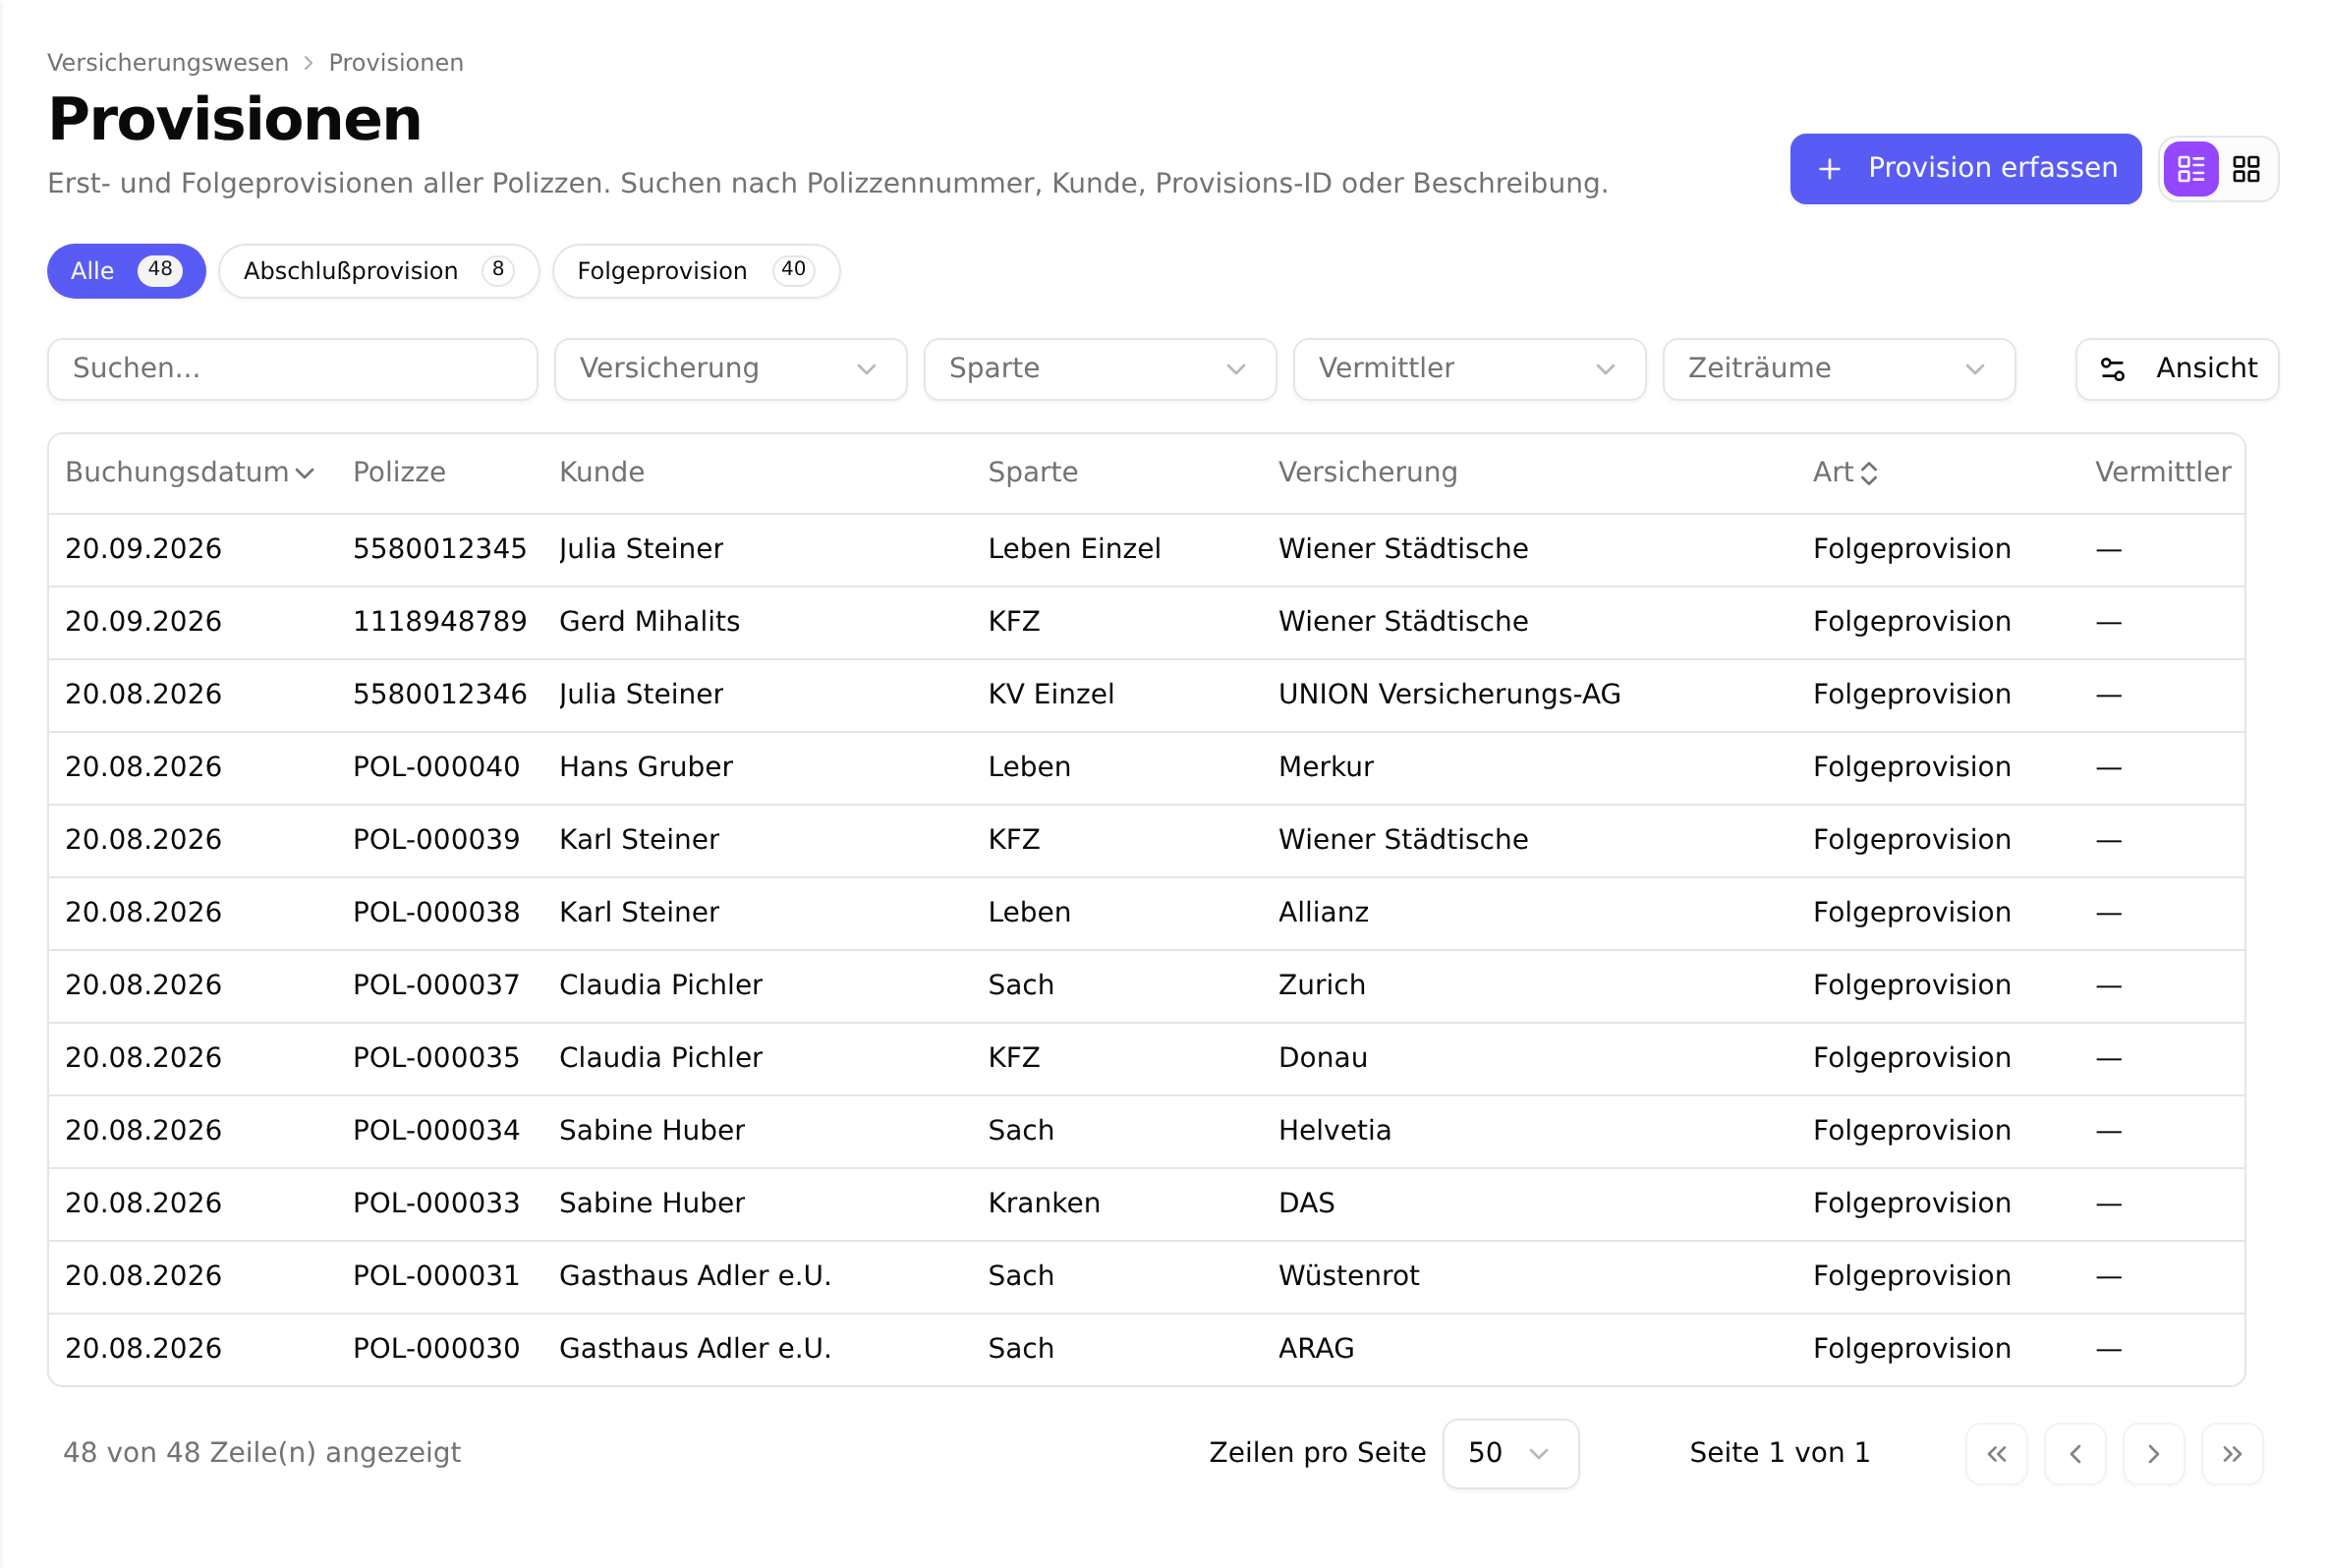
Task: Go to last page arrow
Action: click(x=2232, y=1453)
